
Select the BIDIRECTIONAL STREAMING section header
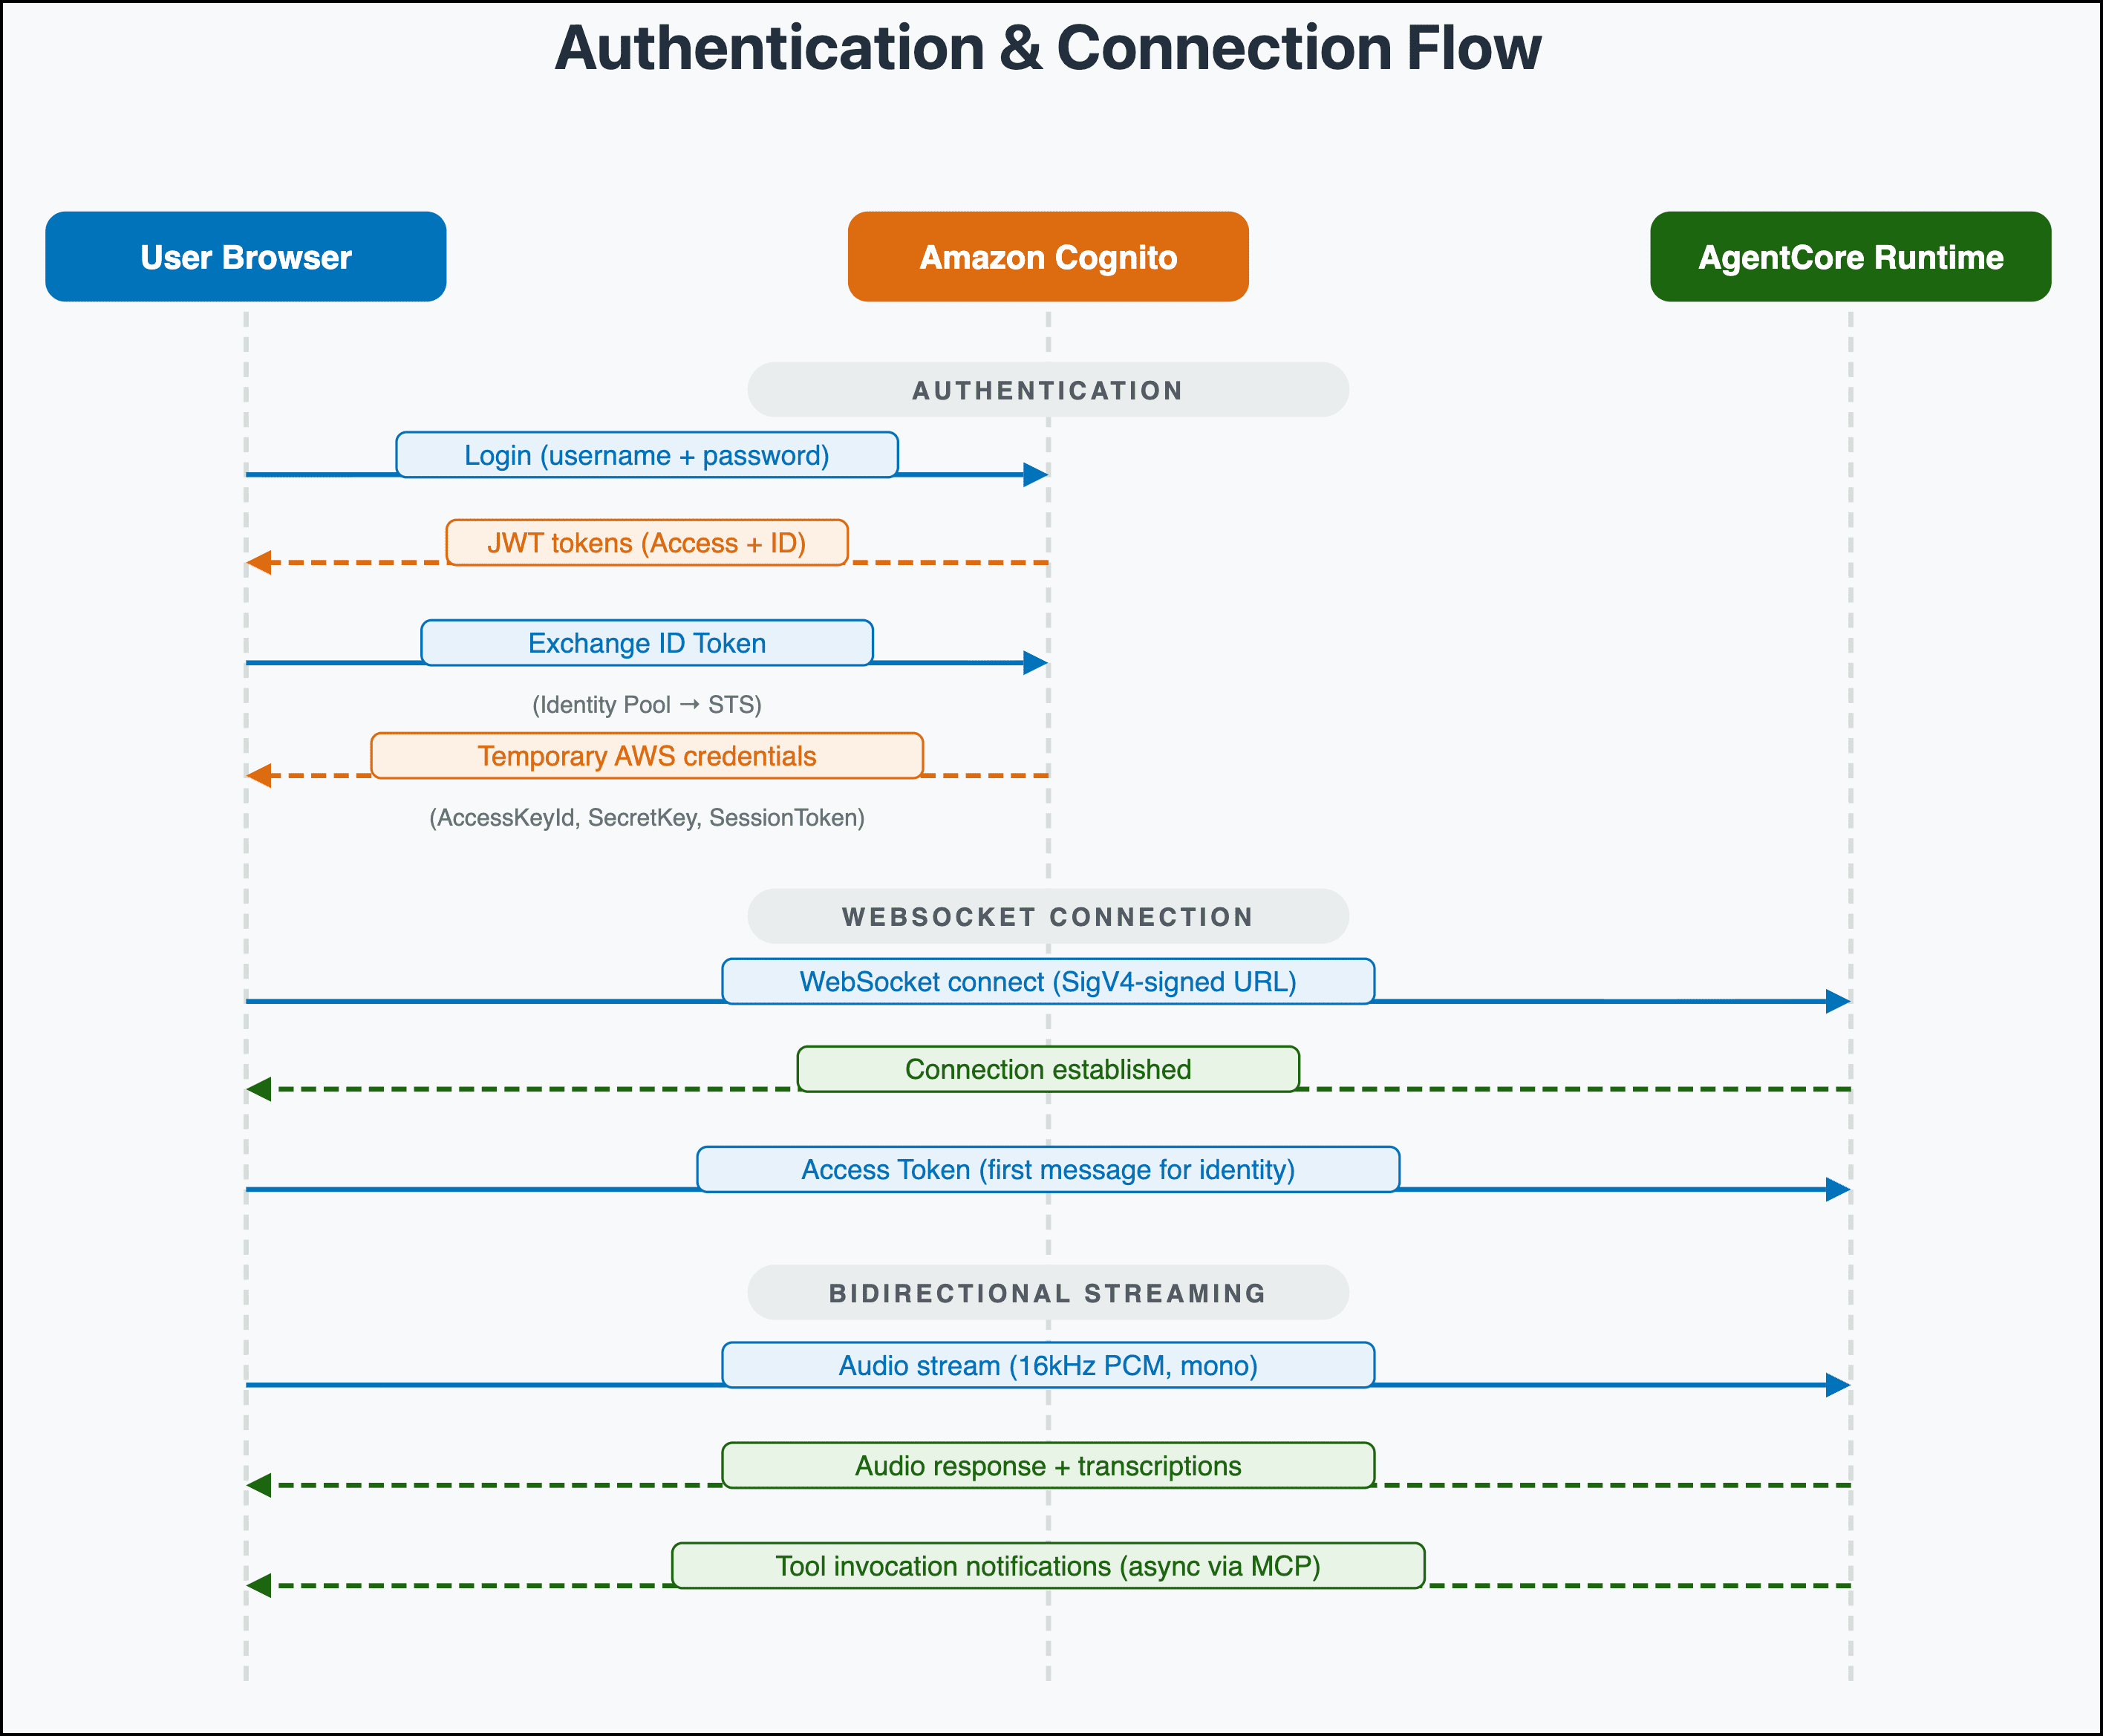pos(1047,1292)
